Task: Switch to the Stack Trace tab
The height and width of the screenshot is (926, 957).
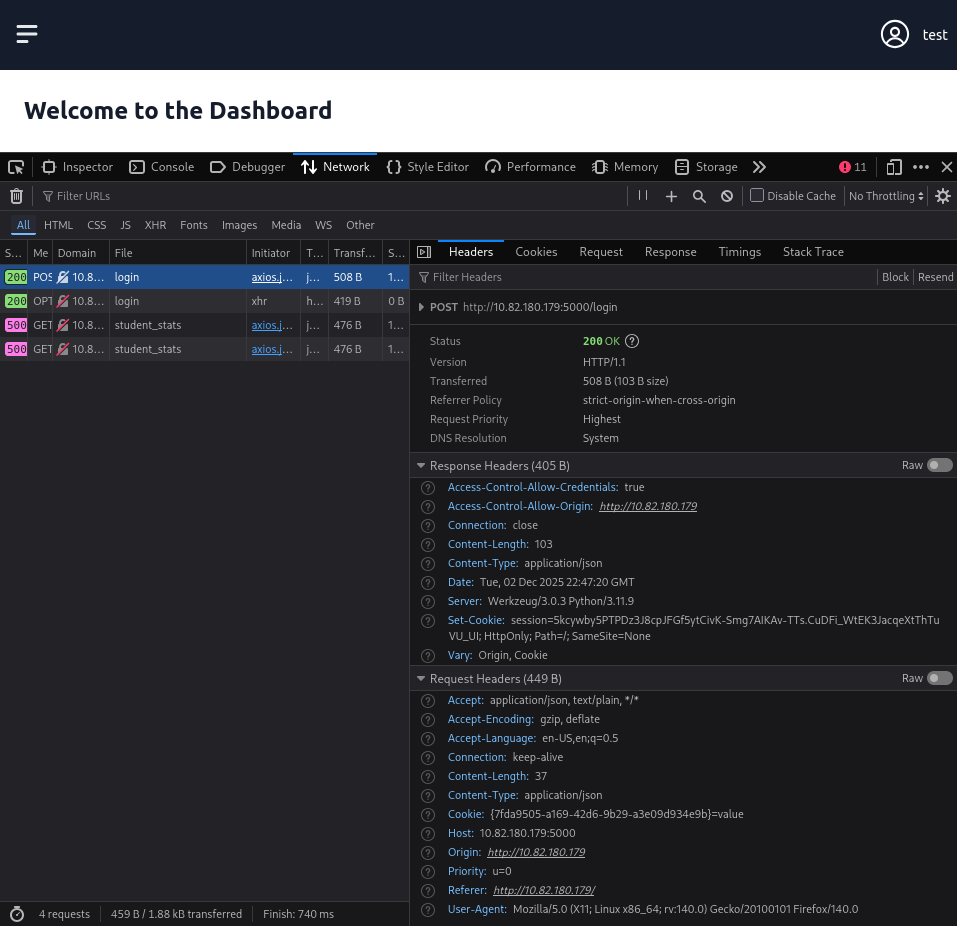Action: 813,252
